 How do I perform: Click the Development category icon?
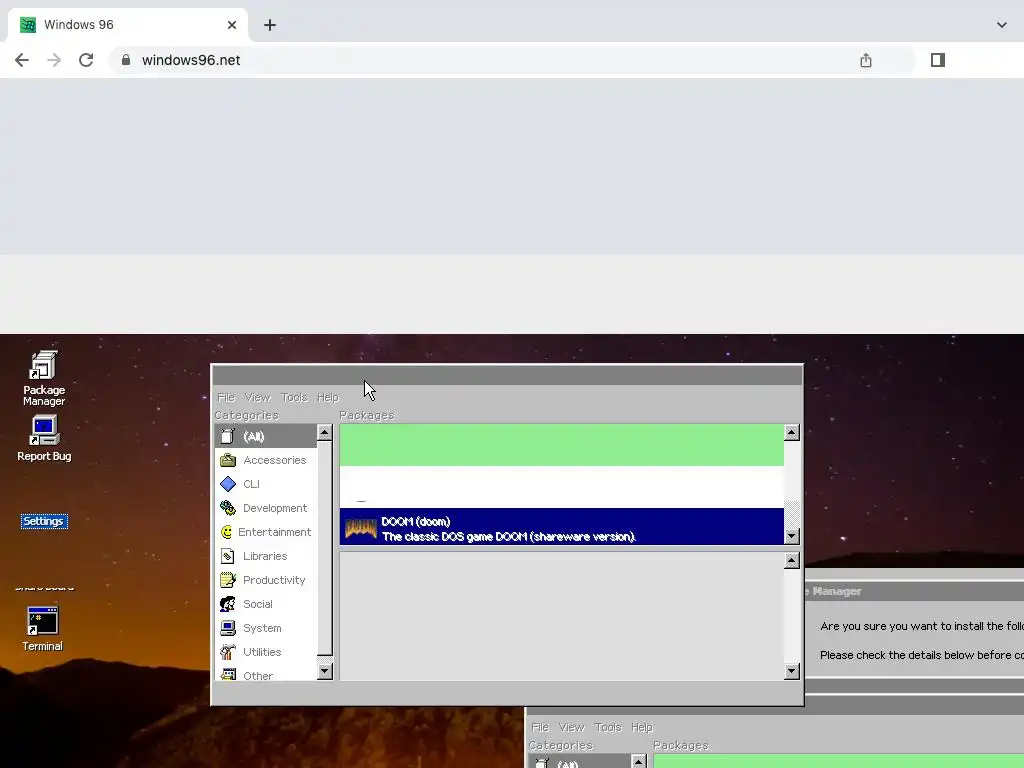pos(228,508)
